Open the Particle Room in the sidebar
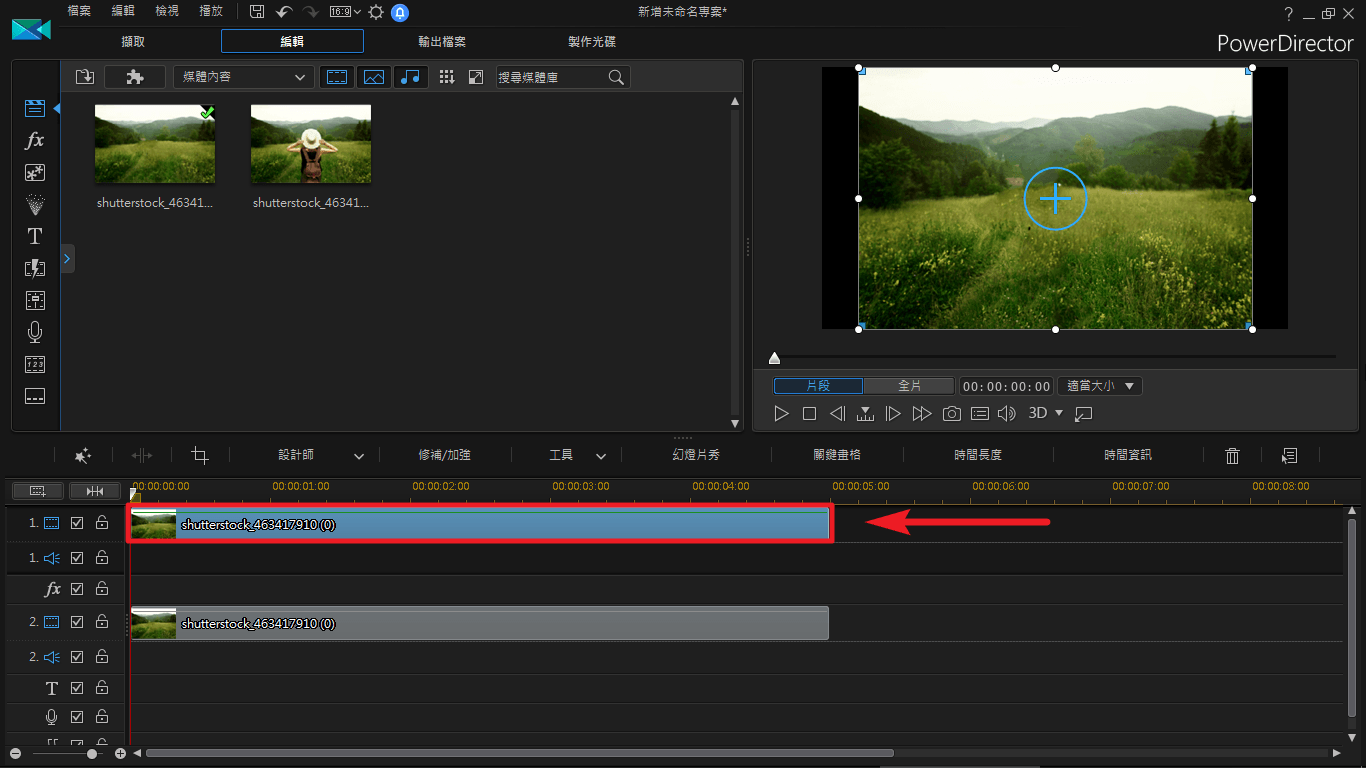1366x768 pixels. 35,204
